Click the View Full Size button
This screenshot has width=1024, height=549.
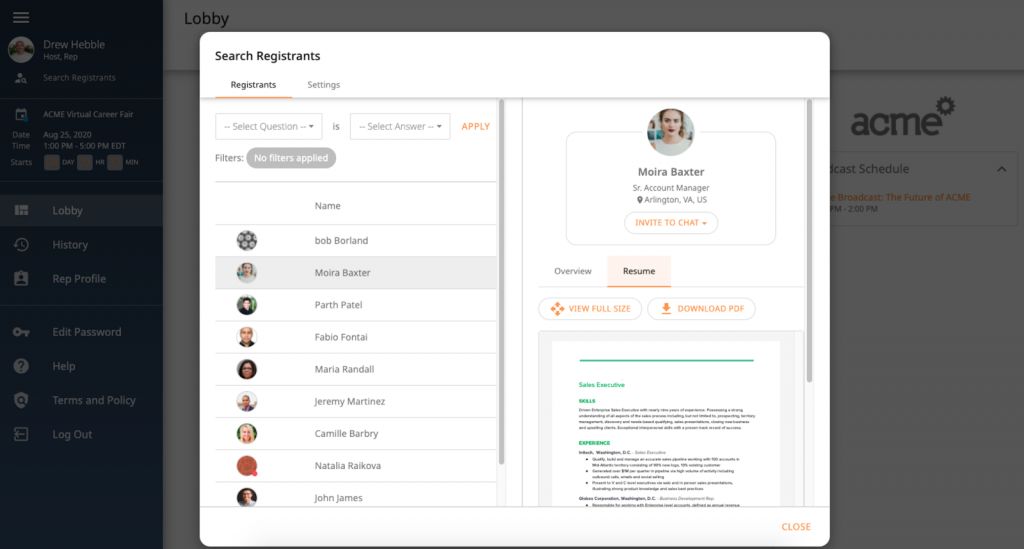pyautogui.click(x=590, y=309)
